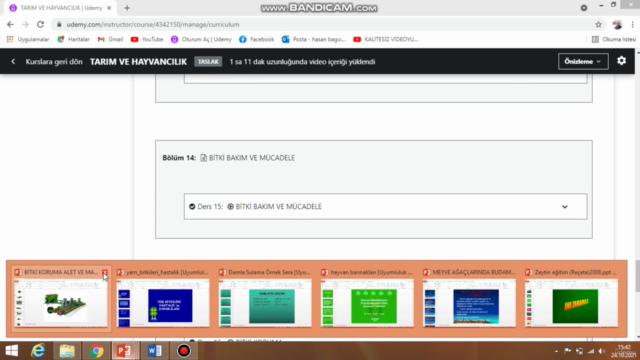Open the Önizleme dropdown button

(583, 62)
